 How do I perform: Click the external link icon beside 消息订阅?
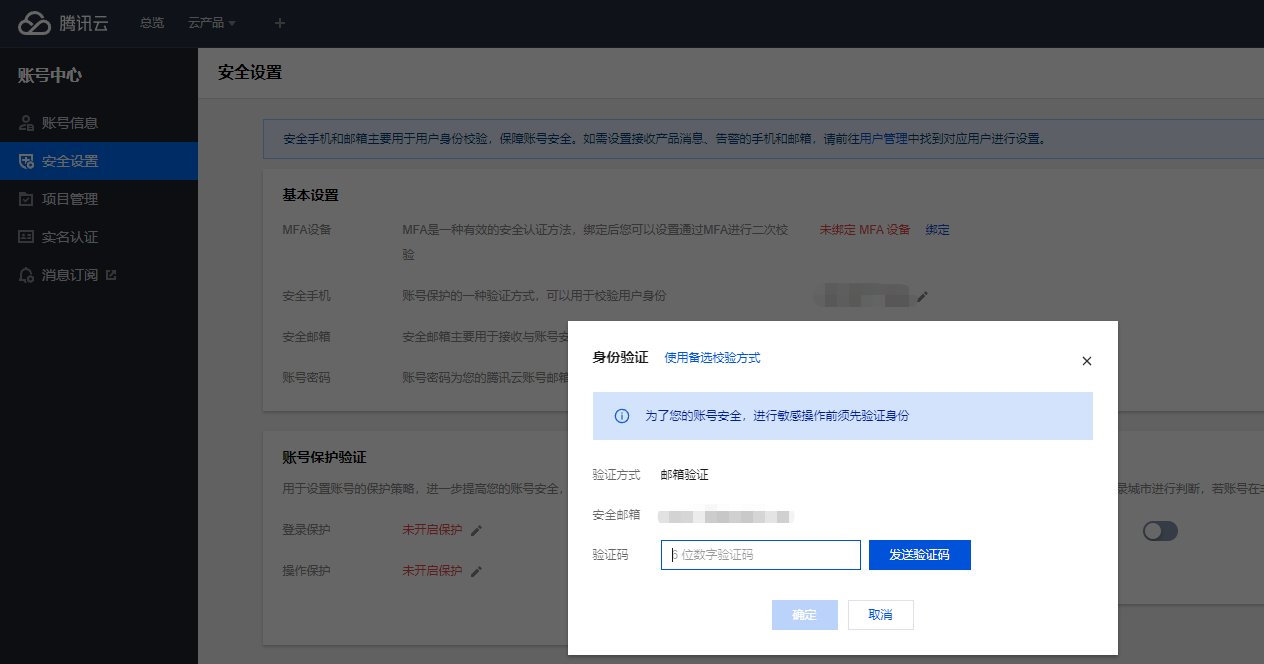click(x=111, y=274)
